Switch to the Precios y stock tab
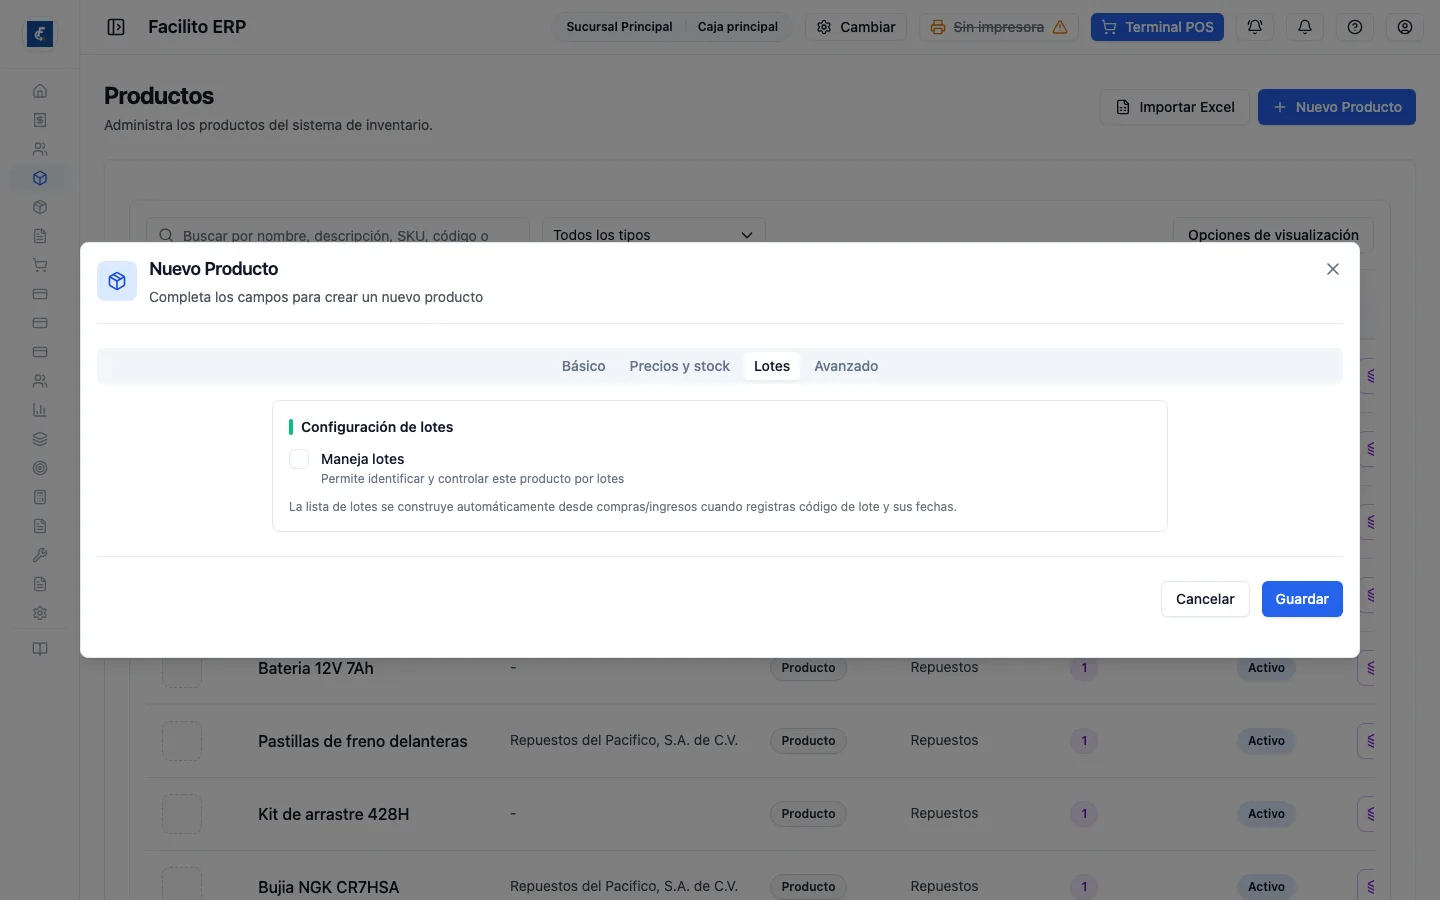 (x=680, y=366)
